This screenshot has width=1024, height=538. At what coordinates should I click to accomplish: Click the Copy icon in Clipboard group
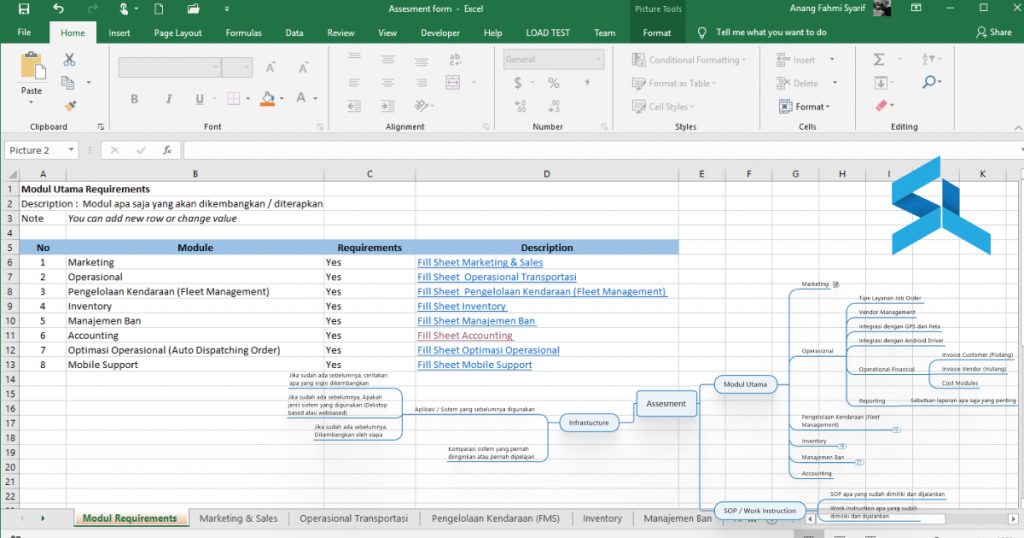[67, 82]
